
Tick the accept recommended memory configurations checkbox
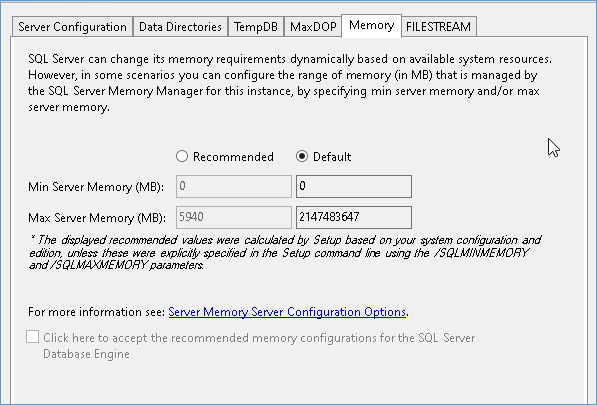point(32,337)
